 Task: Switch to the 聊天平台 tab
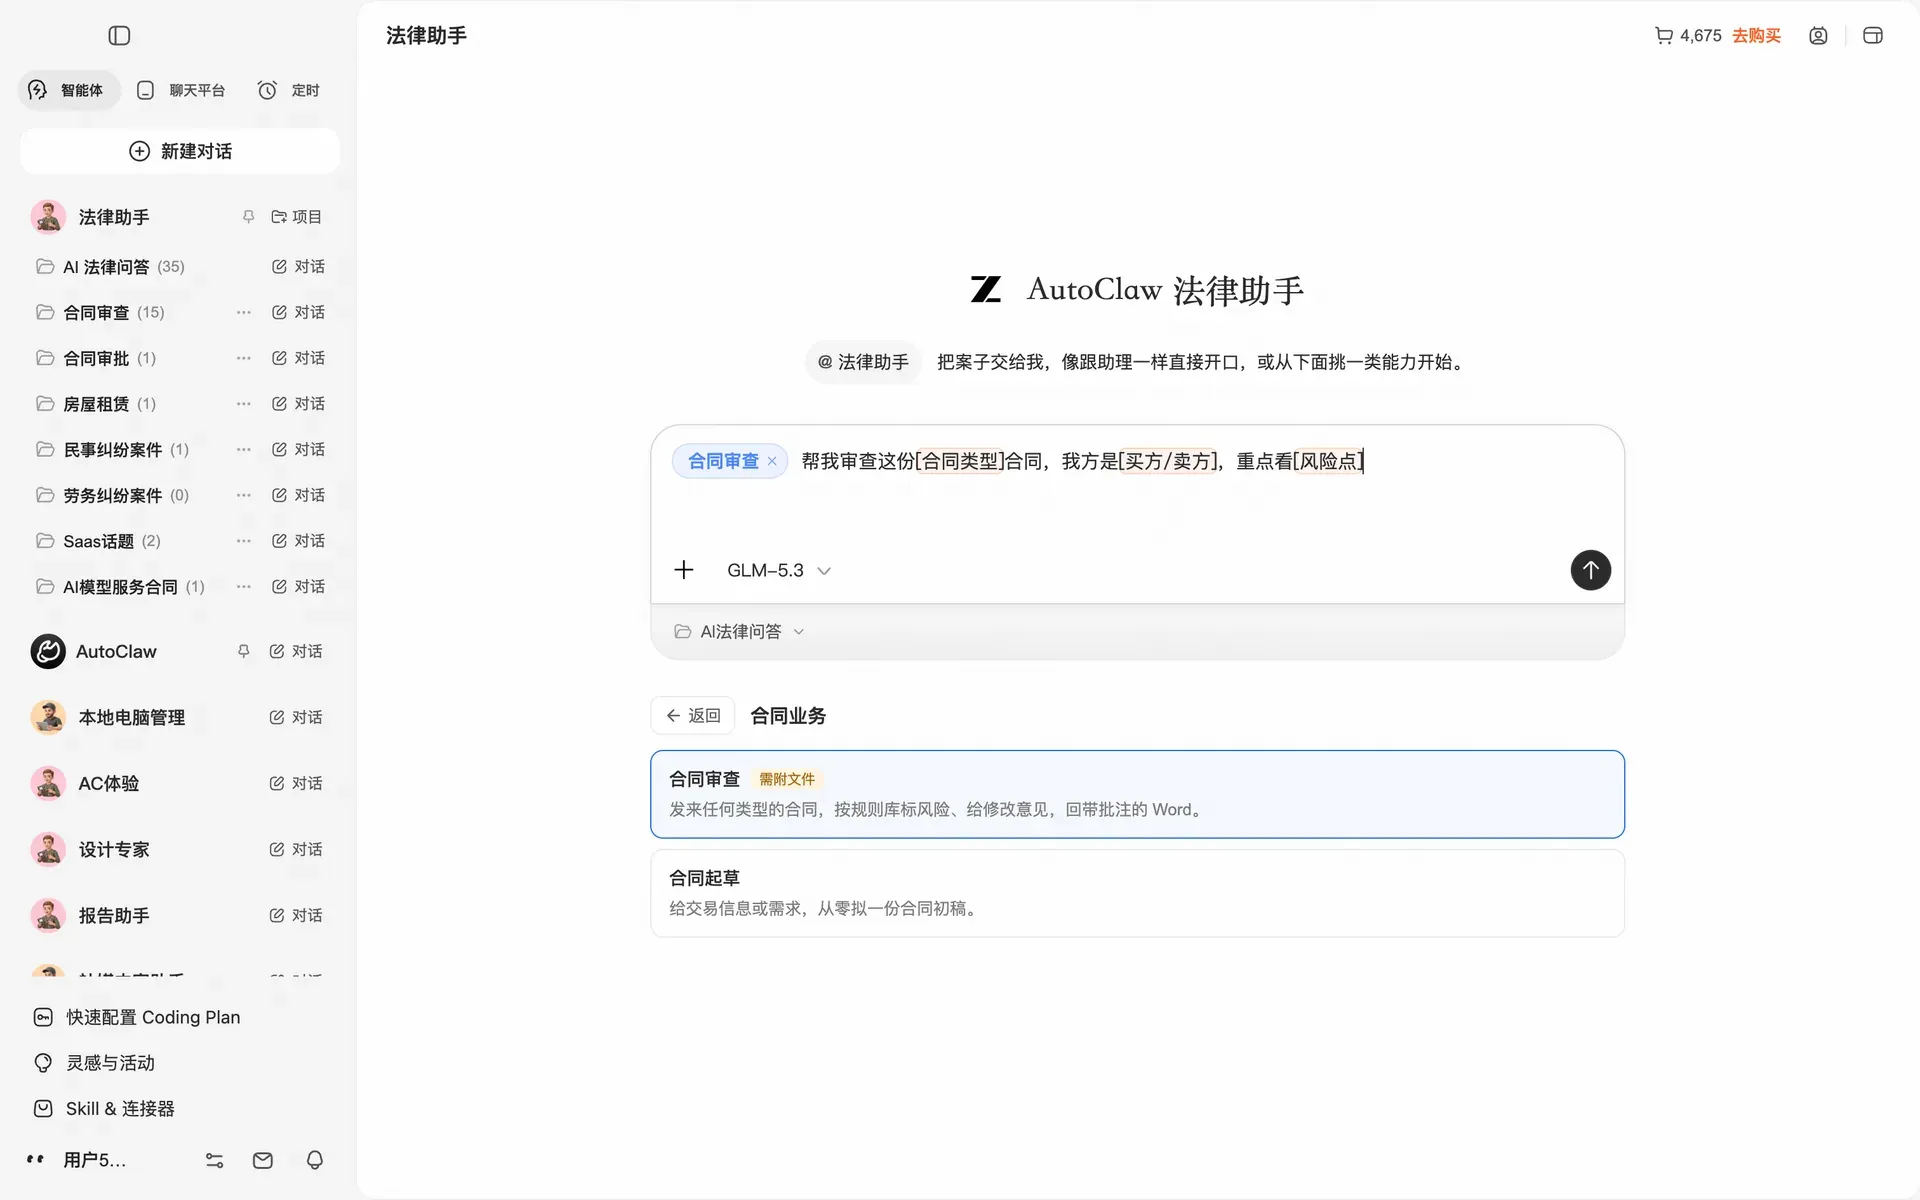click(181, 90)
